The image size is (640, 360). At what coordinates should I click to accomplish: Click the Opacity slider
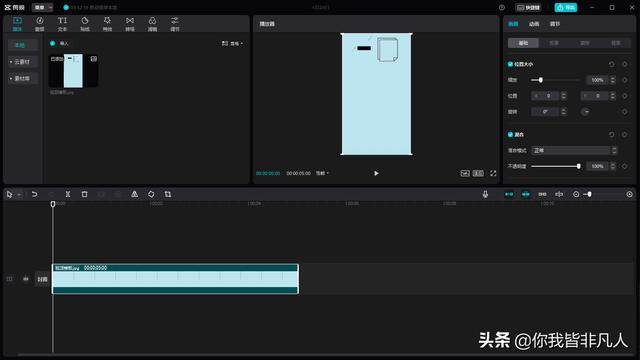556,166
